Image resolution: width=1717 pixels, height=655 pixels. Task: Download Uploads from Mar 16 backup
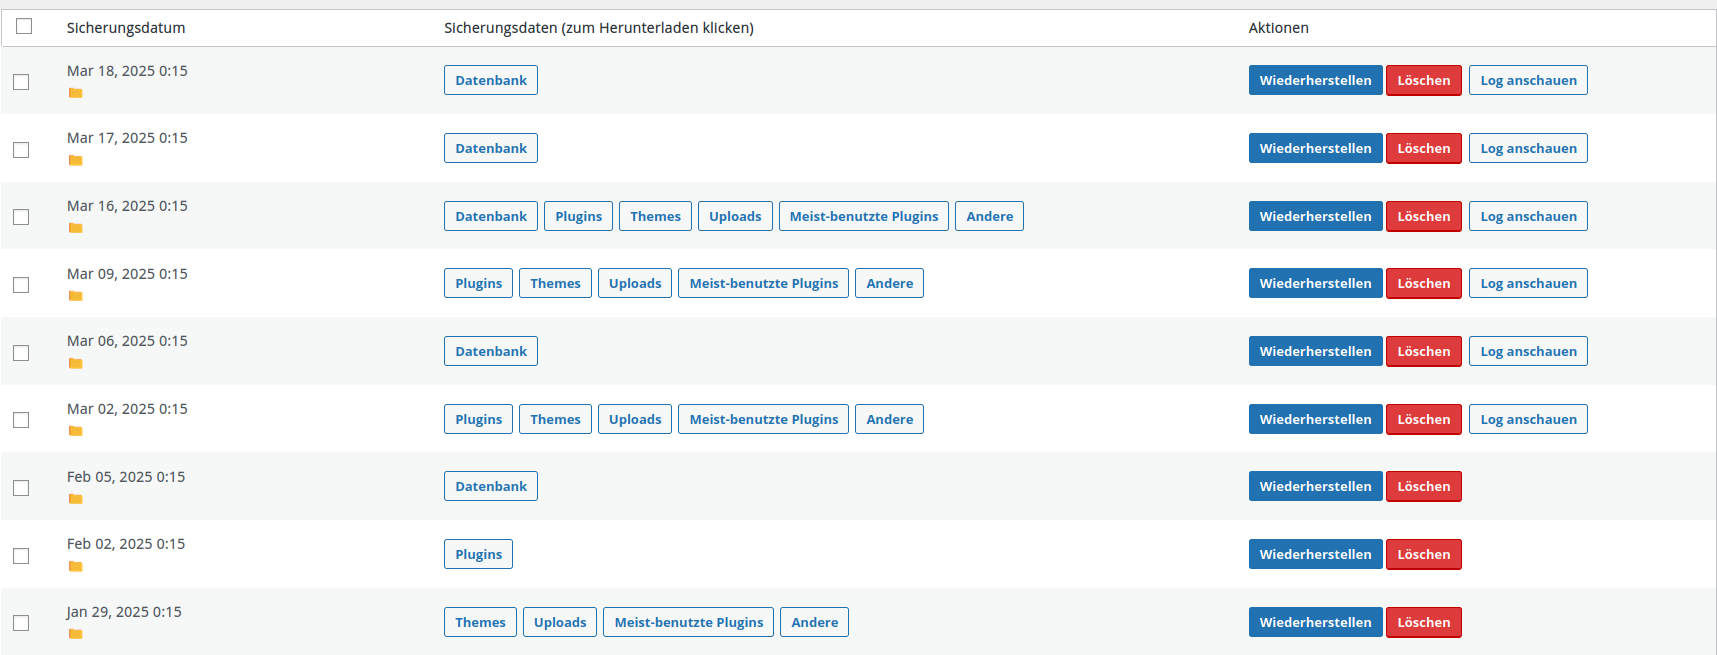point(734,216)
